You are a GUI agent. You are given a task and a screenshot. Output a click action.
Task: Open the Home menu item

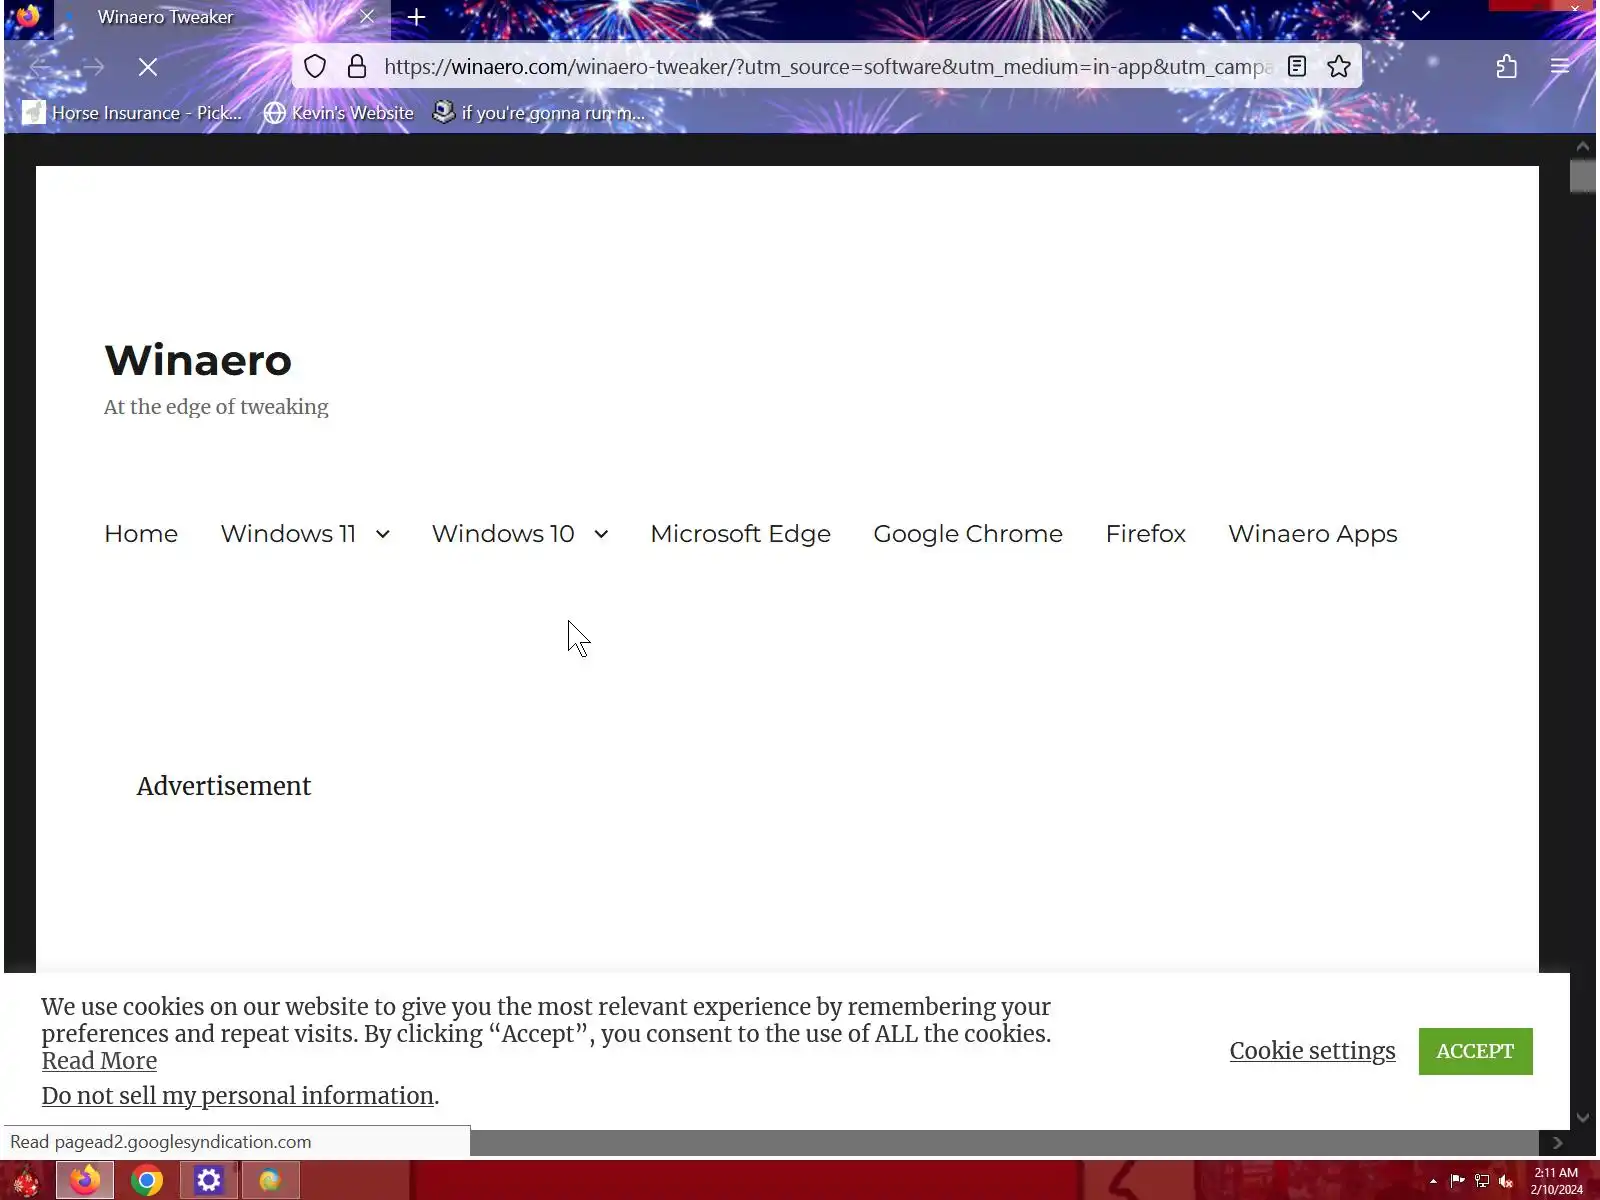141,534
